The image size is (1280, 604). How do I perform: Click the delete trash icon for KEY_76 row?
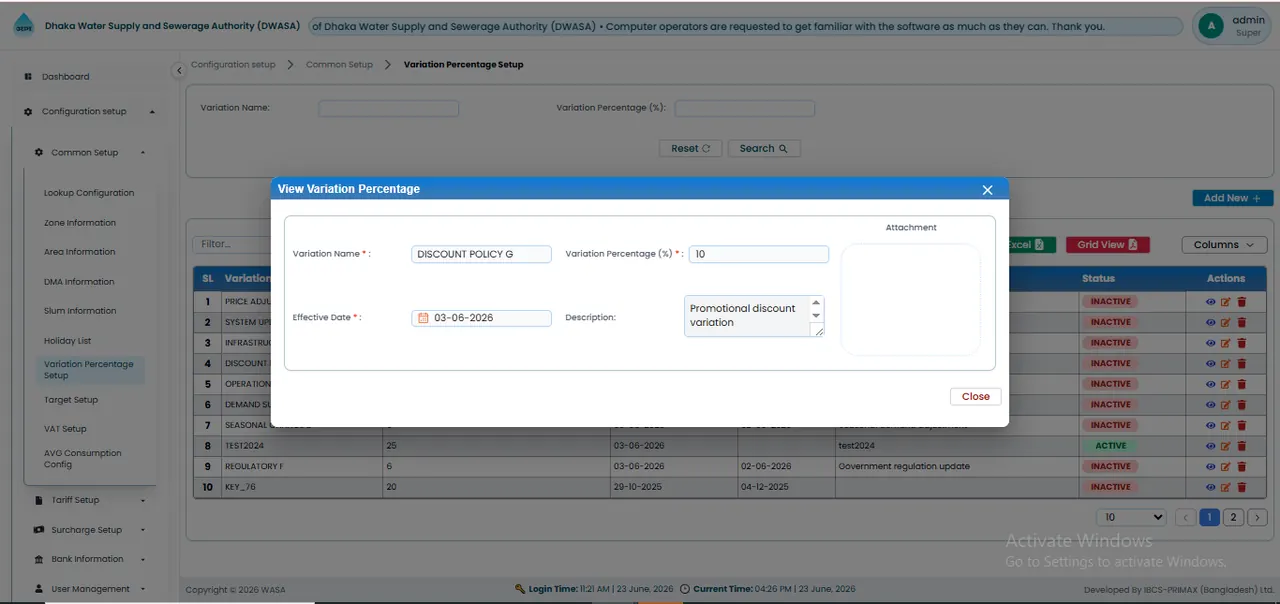click(x=1242, y=487)
